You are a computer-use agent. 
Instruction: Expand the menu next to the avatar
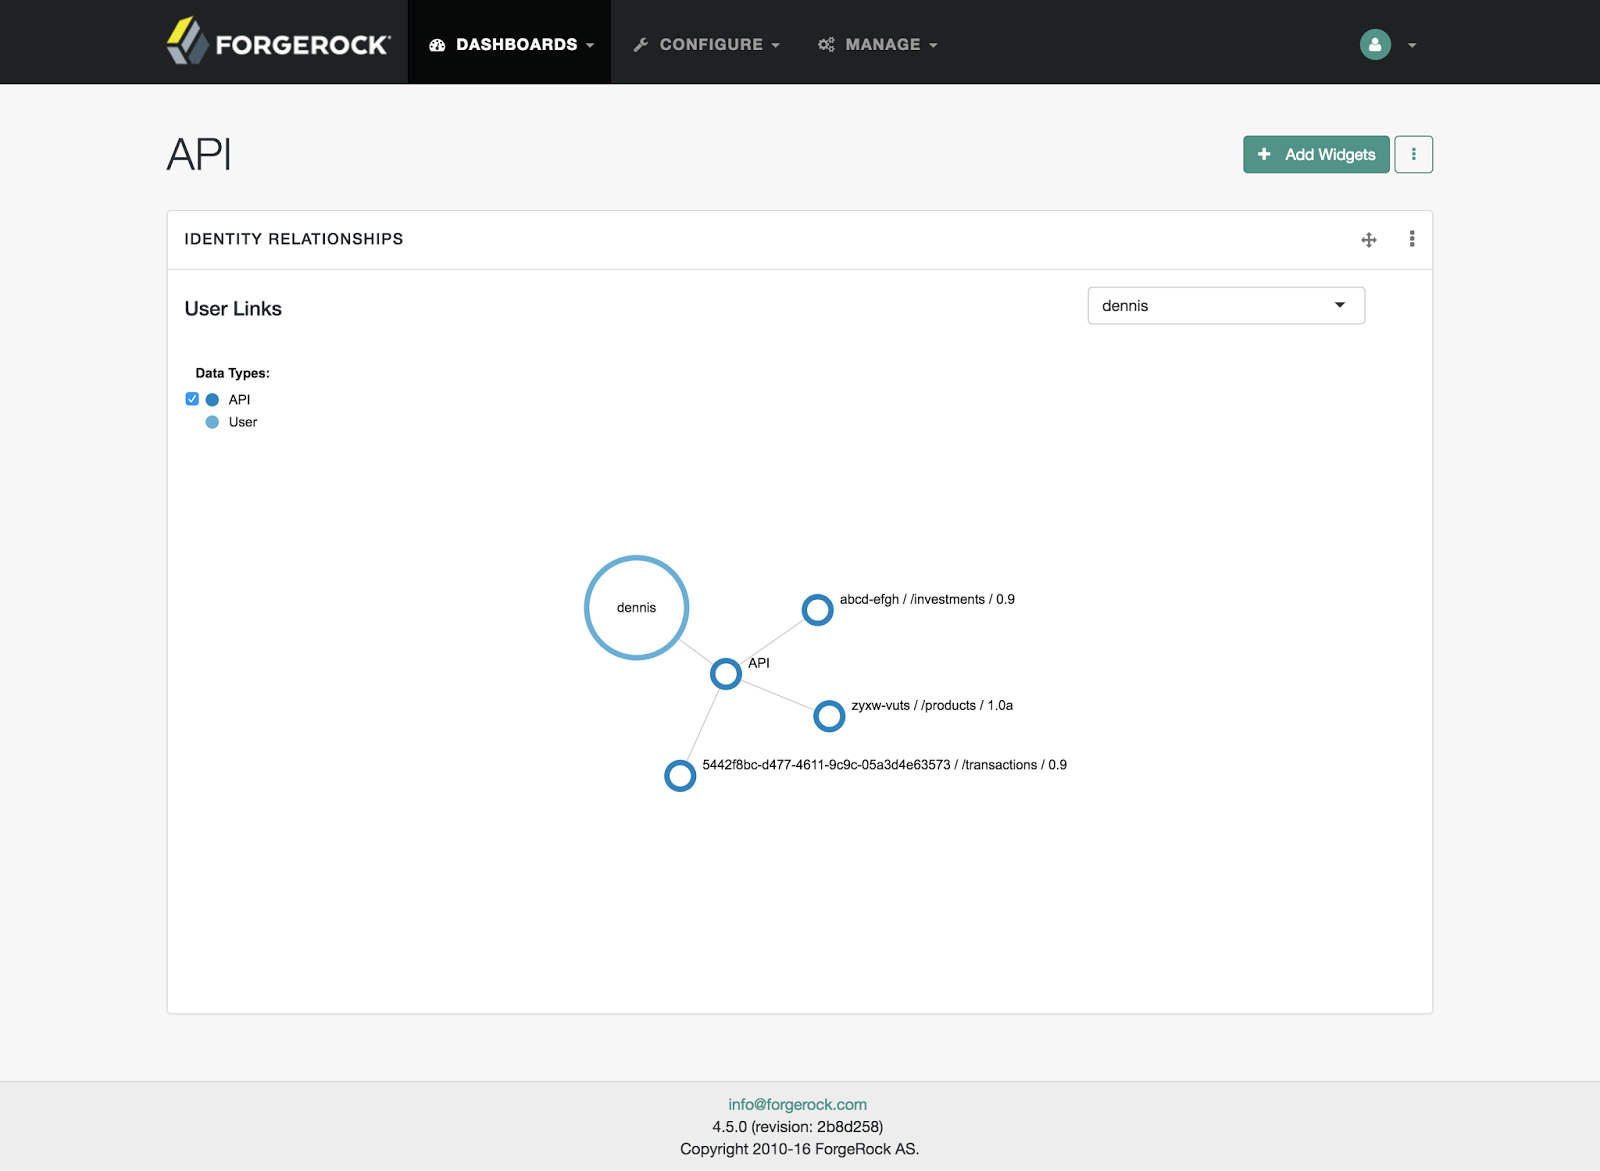tap(1411, 46)
